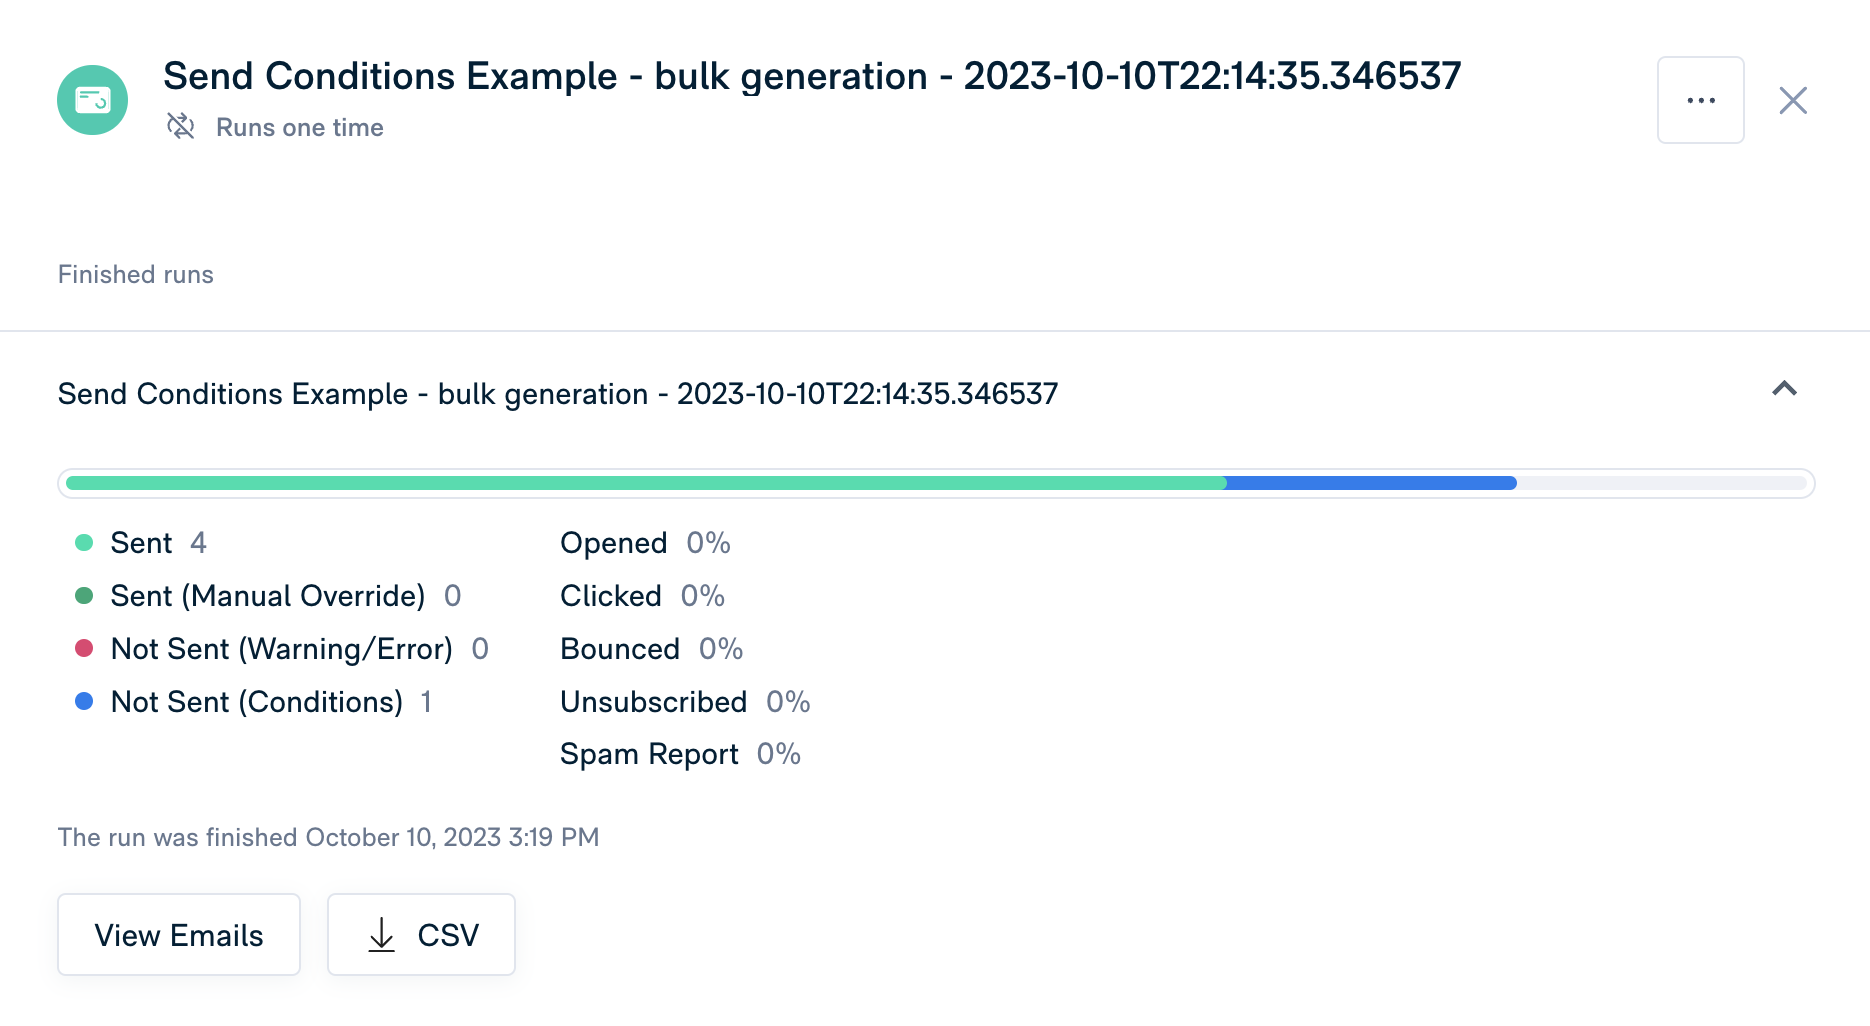Select the Not Sent (Conditions) 1 entry
This screenshot has width=1870, height=1026.
(x=271, y=702)
